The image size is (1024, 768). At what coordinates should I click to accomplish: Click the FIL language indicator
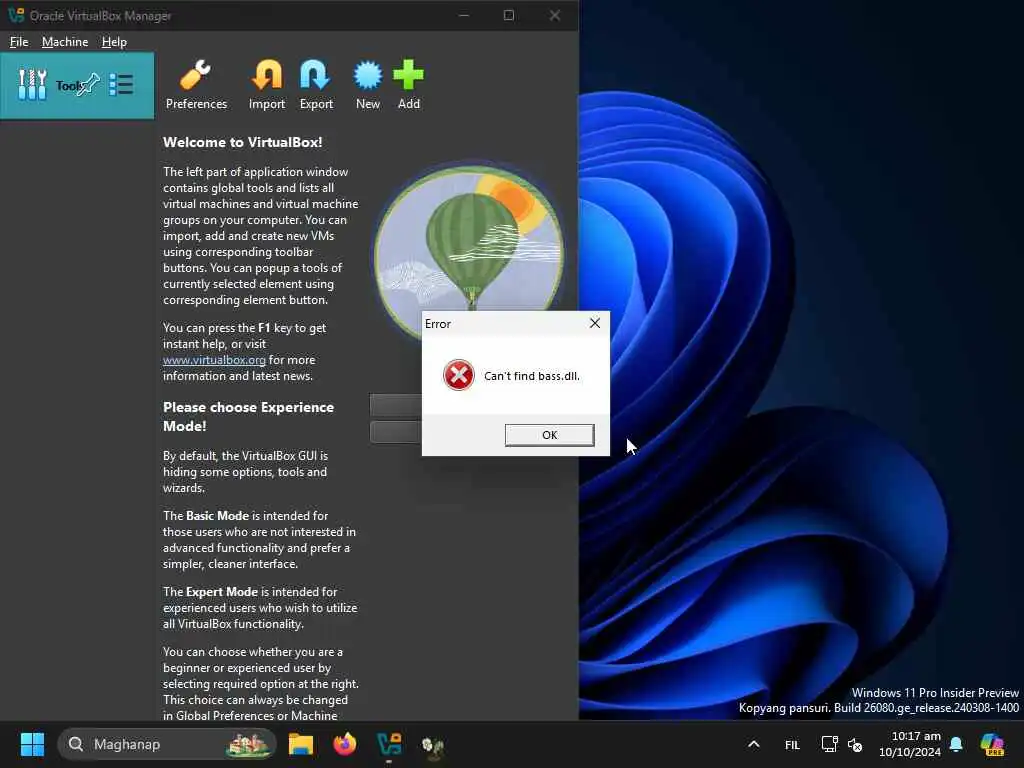pos(792,744)
